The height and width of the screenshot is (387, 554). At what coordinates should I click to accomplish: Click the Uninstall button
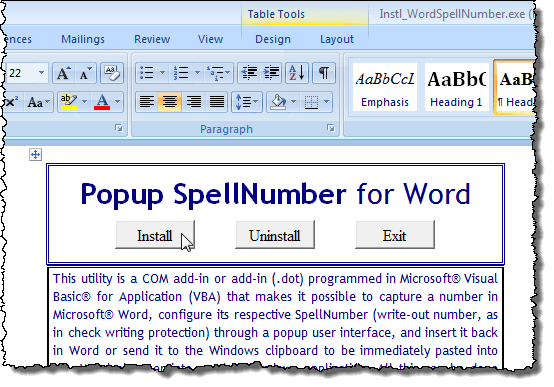[275, 235]
